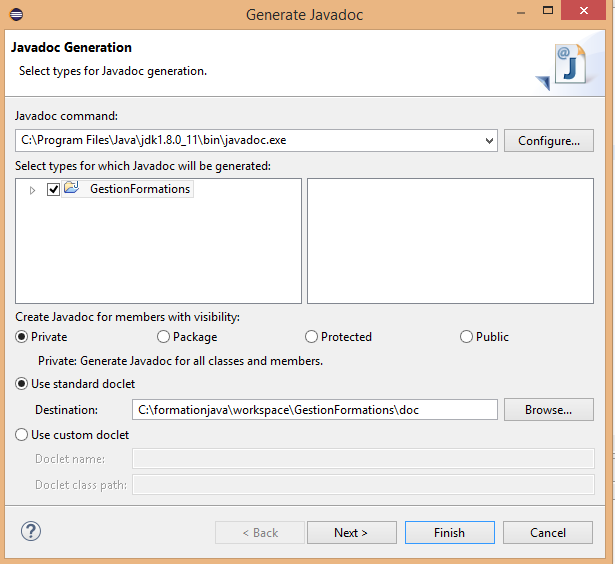This screenshot has height=564, width=616.
Task: Open the Javadoc command dropdown
Action: 488,141
